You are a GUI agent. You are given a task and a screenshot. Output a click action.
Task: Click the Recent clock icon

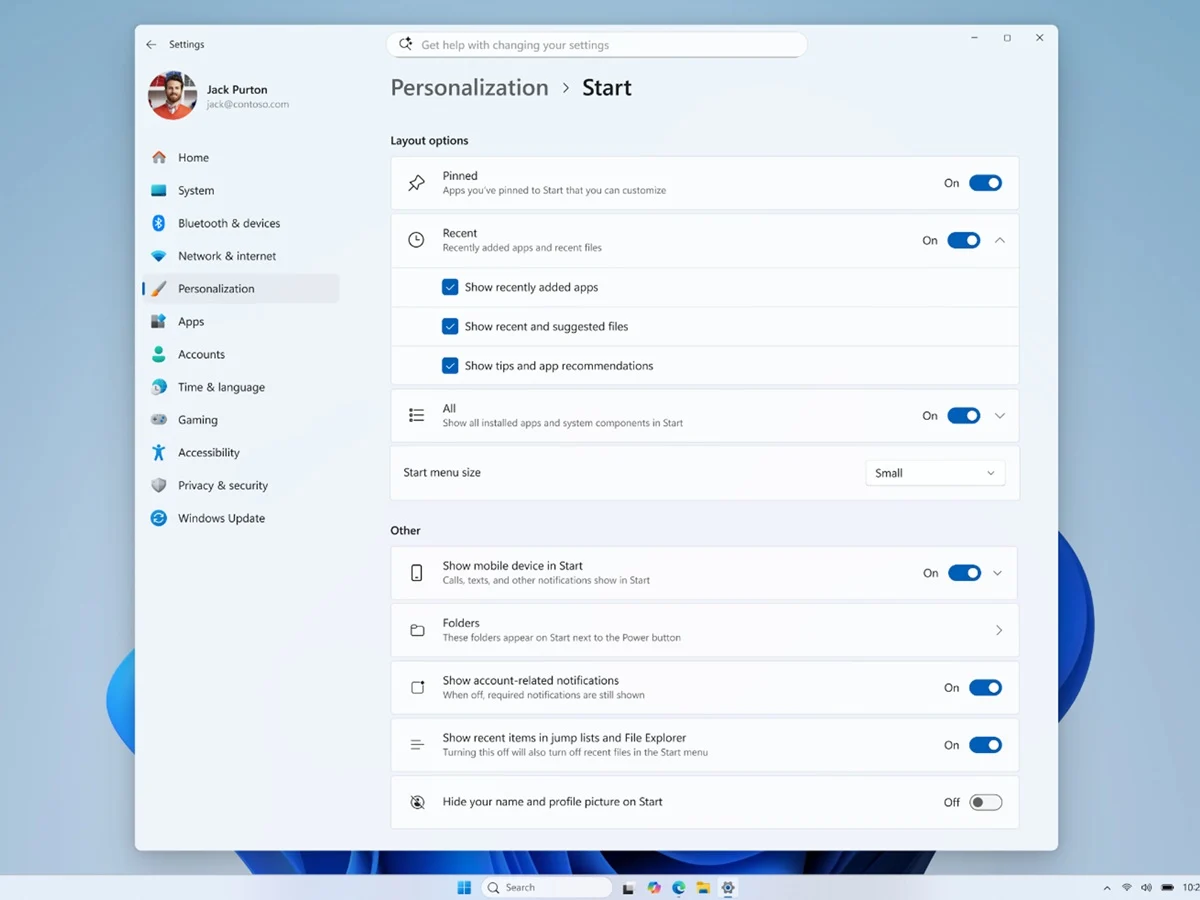click(417, 240)
